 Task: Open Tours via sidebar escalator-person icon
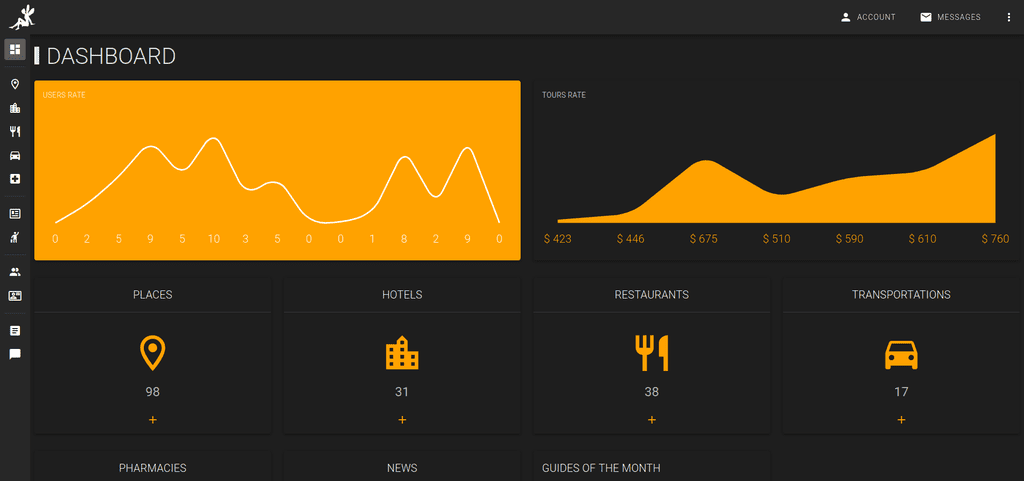point(15,237)
